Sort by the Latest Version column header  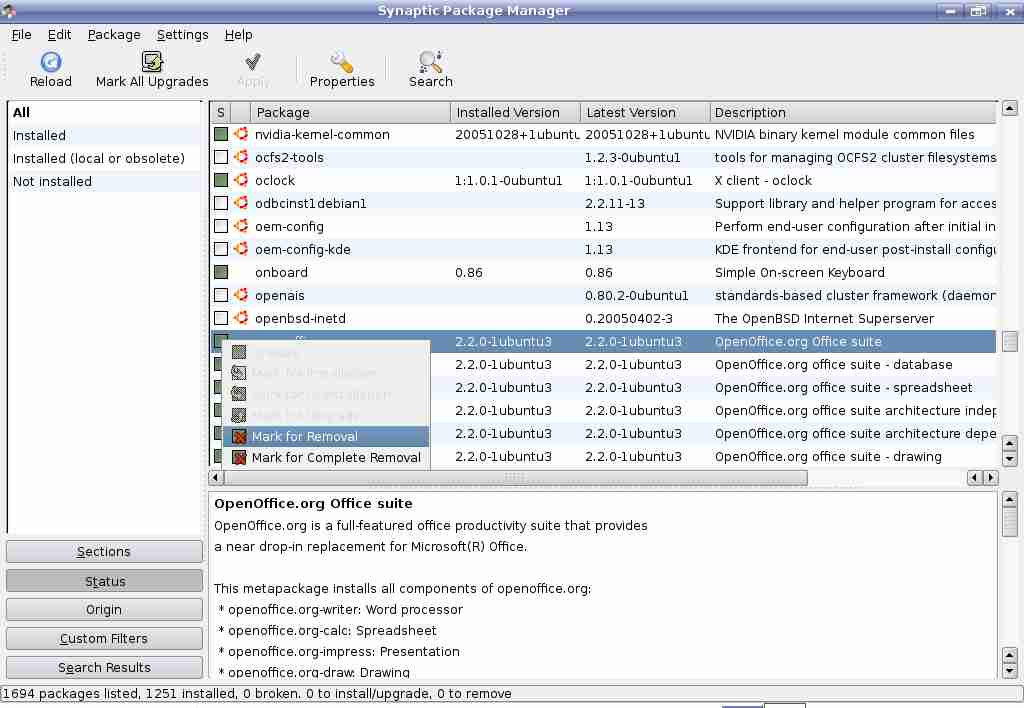[645, 112]
